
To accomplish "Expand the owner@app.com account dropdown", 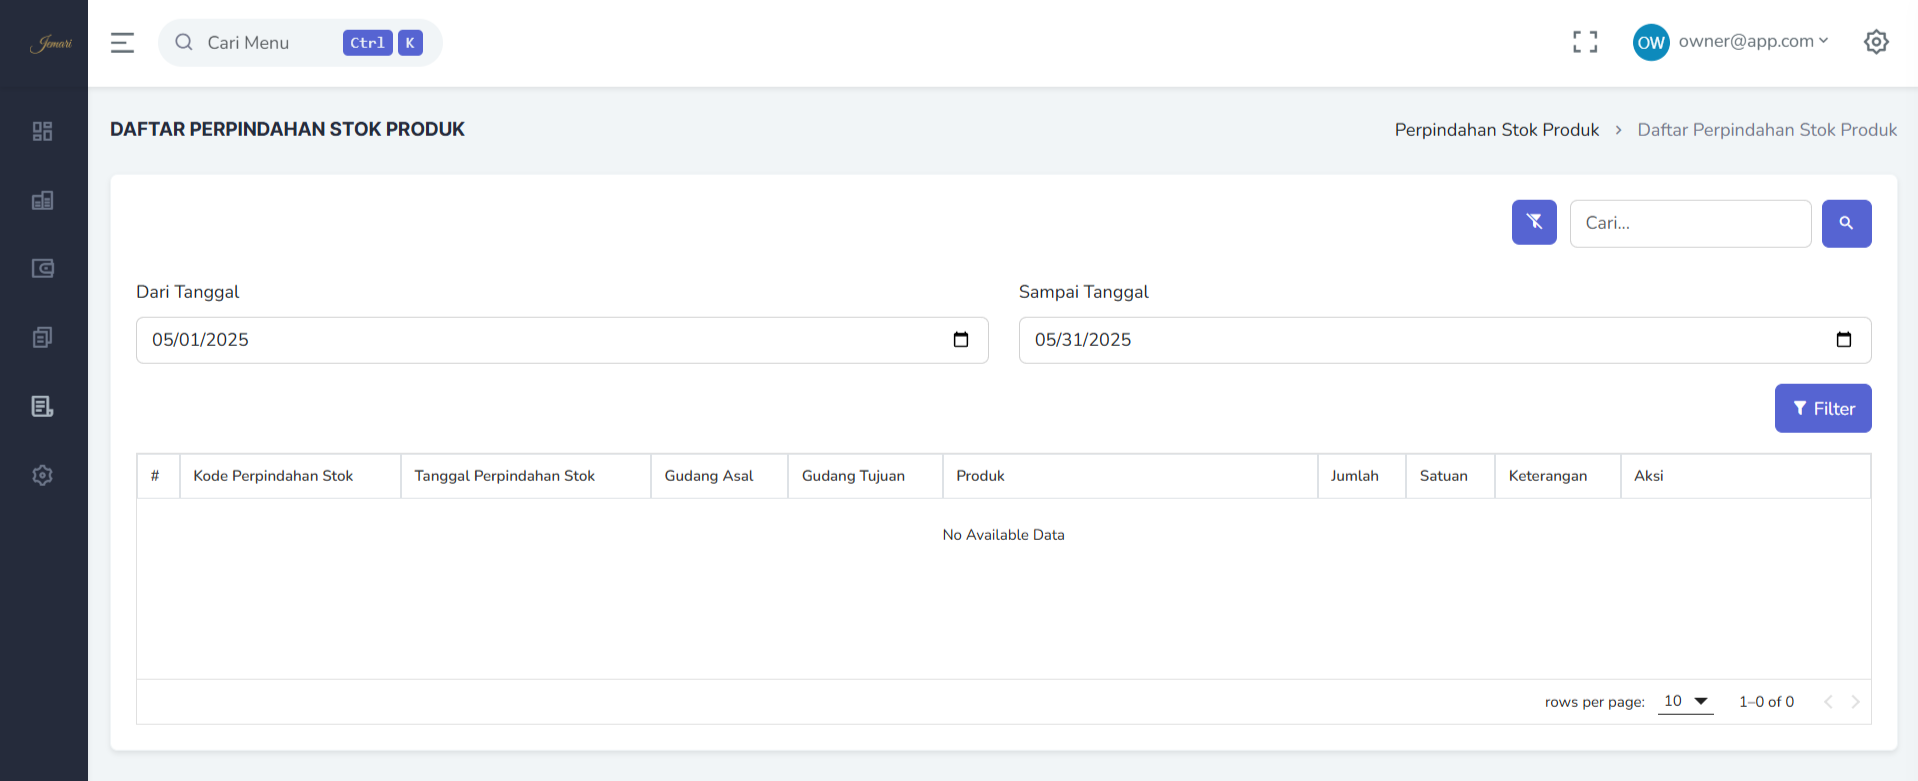I will pos(1753,42).
